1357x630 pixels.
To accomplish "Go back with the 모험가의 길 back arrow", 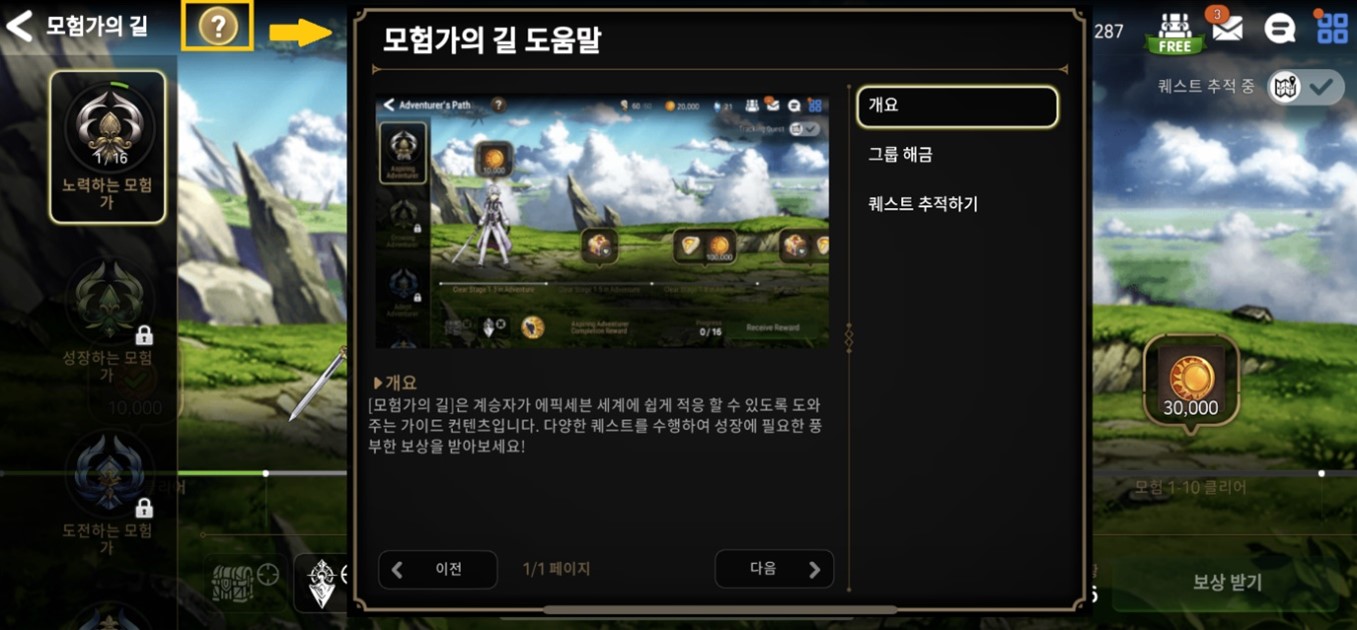I will (x=20, y=26).
